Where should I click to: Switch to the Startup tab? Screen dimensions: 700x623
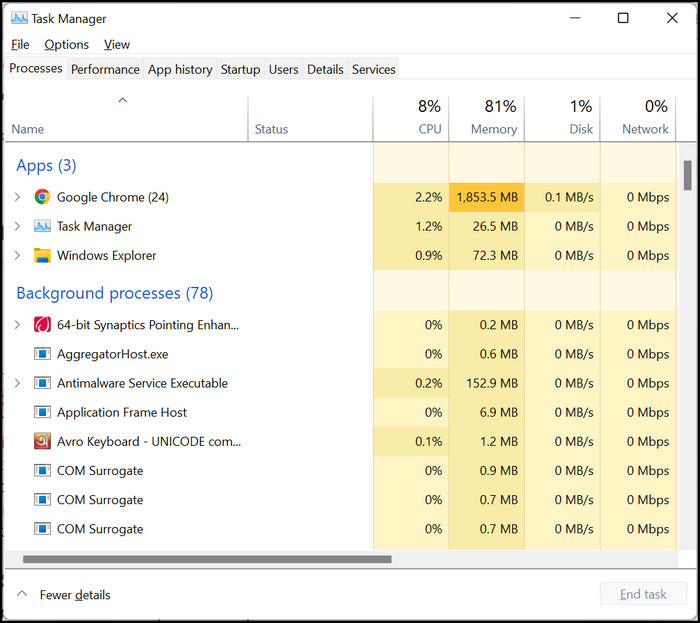click(241, 69)
